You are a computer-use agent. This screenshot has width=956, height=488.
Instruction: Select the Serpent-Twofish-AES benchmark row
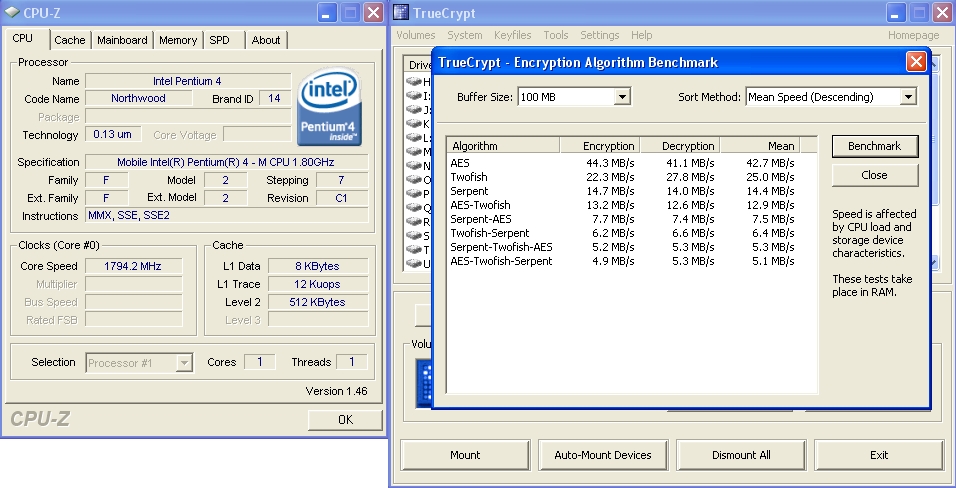[622, 247]
